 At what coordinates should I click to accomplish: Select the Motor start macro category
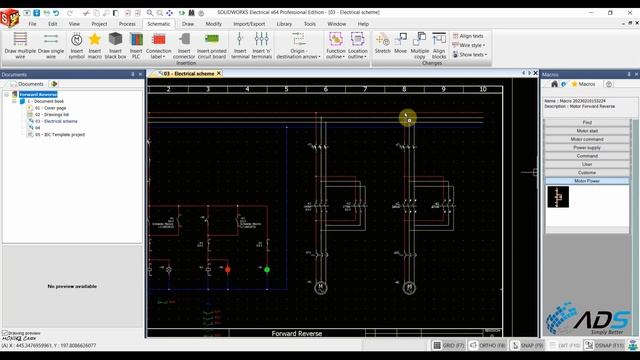587,131
